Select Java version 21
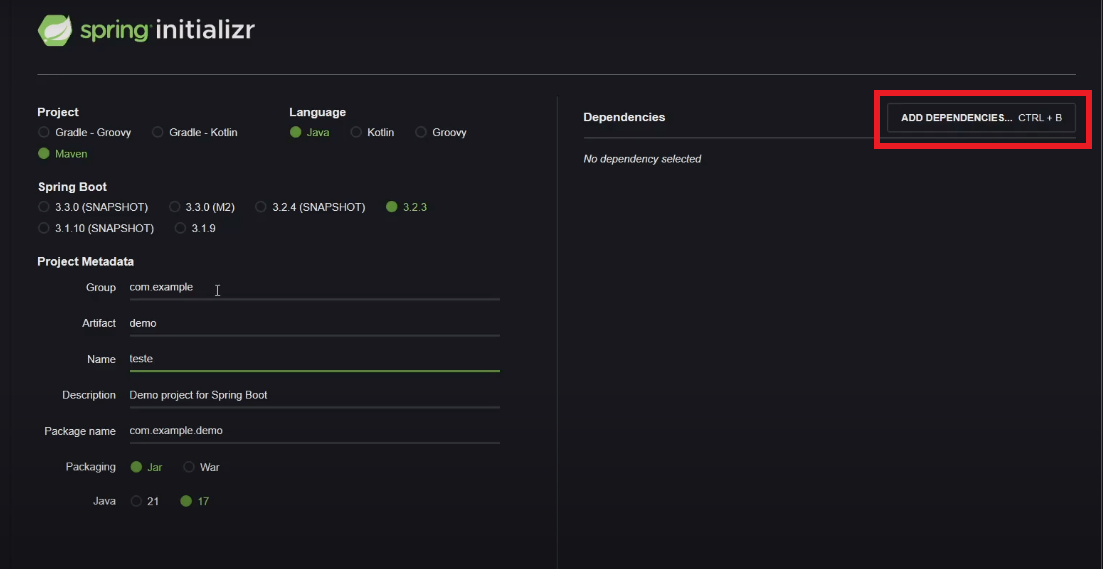This screenshot has width=1103, height=569. [146, 501]
